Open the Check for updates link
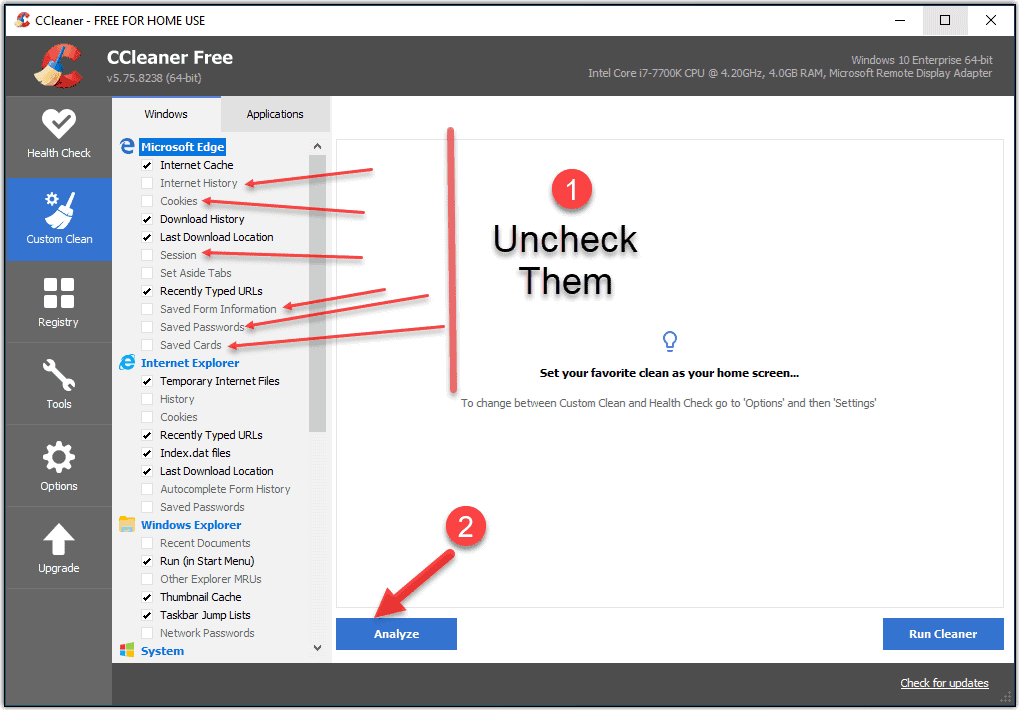Screen dimensions: 1020x711 point(944,682)
